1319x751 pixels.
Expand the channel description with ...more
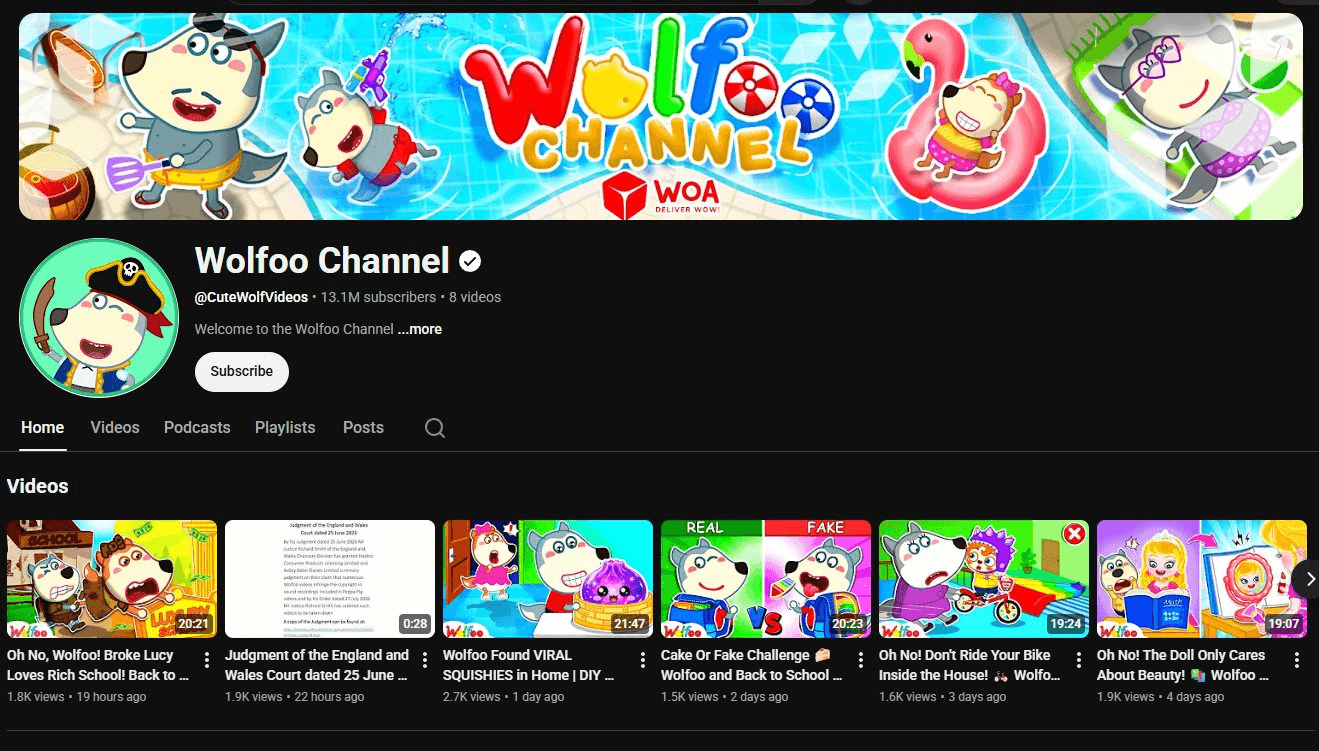[x=420, y=329]
